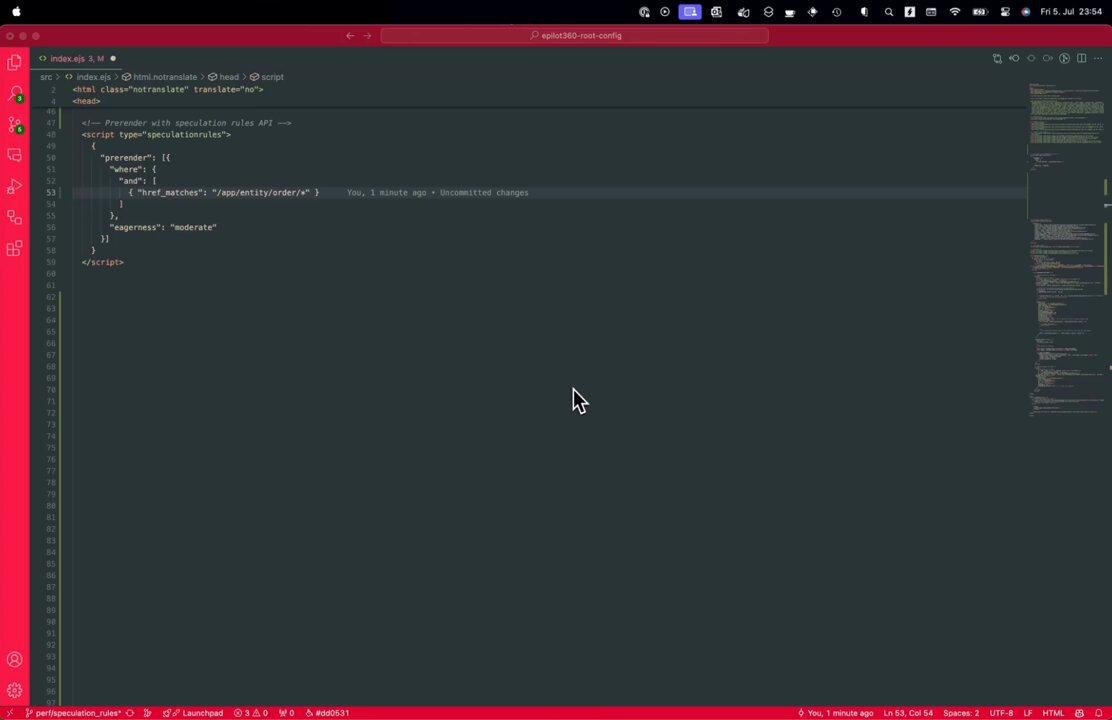Screen dimensions: 1112x720
Task: Click the Copilot status icon
Action: tap(1079, 713)
